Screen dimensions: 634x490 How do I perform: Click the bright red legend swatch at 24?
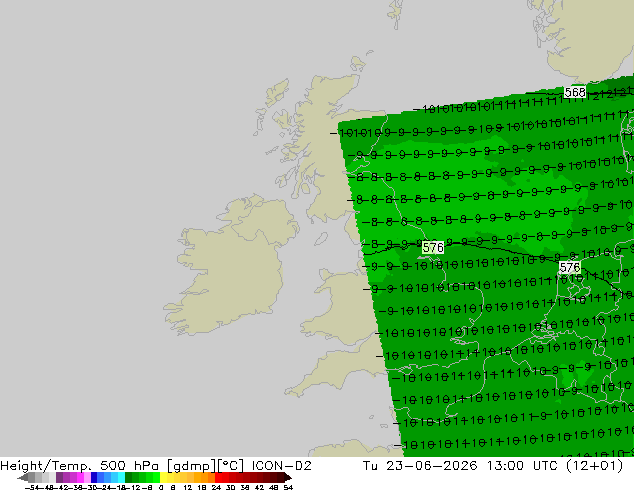click(x=218, y=477)
